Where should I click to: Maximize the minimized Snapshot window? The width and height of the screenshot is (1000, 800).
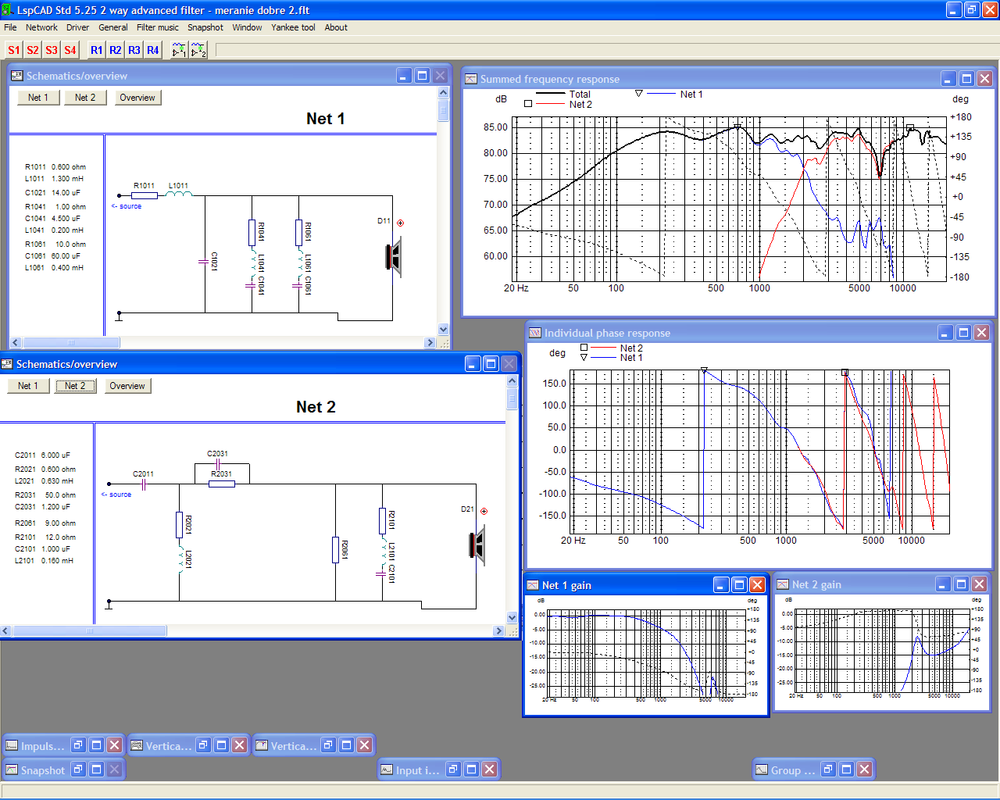(x=96, y=769)
